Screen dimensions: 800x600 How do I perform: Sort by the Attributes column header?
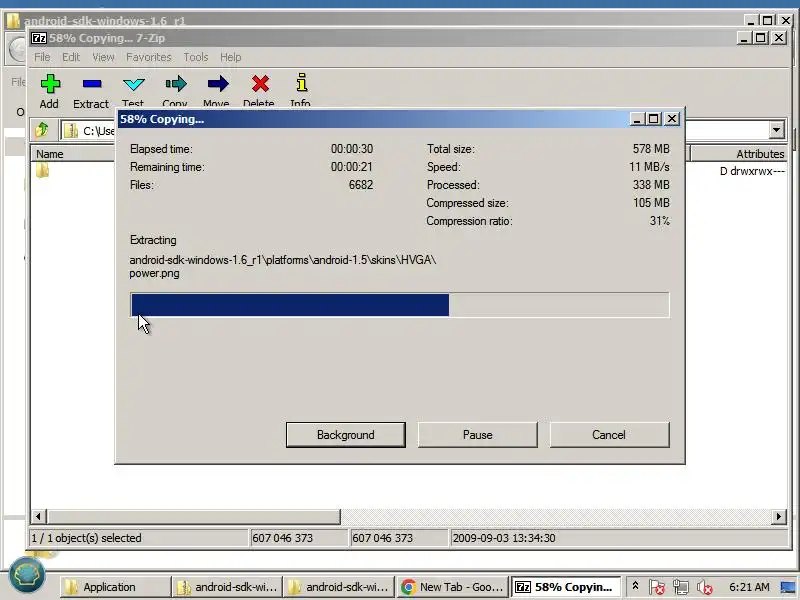pos(738,154)
